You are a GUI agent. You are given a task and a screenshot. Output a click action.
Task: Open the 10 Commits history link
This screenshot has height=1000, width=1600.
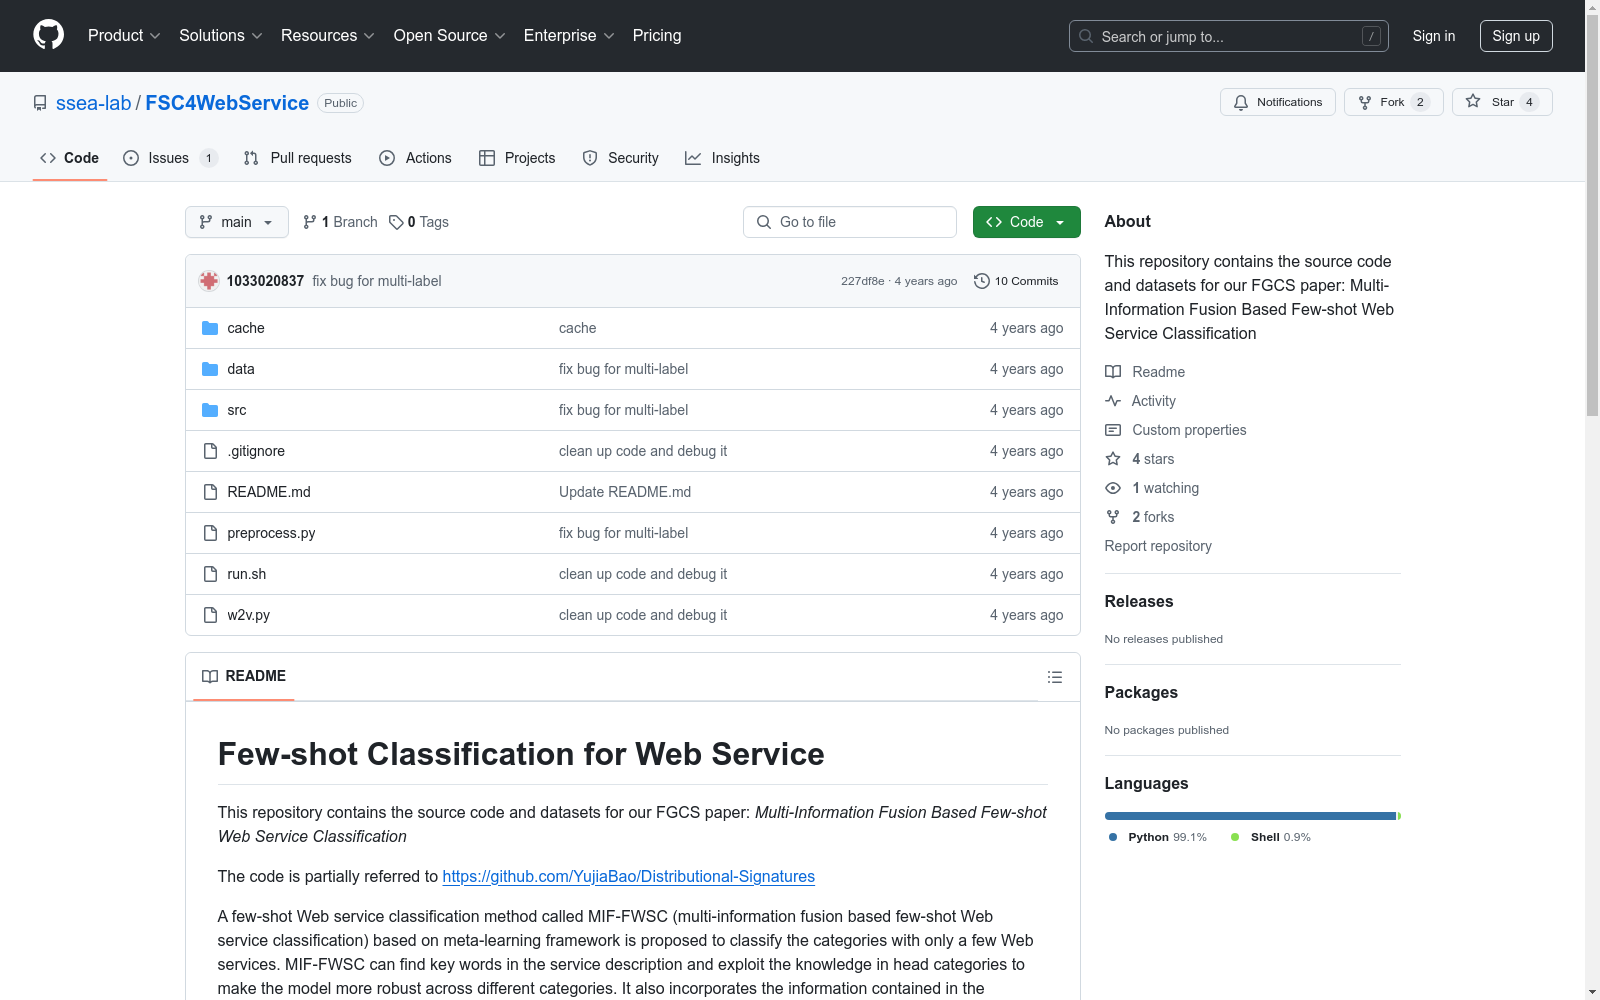tap(1016, 281)
